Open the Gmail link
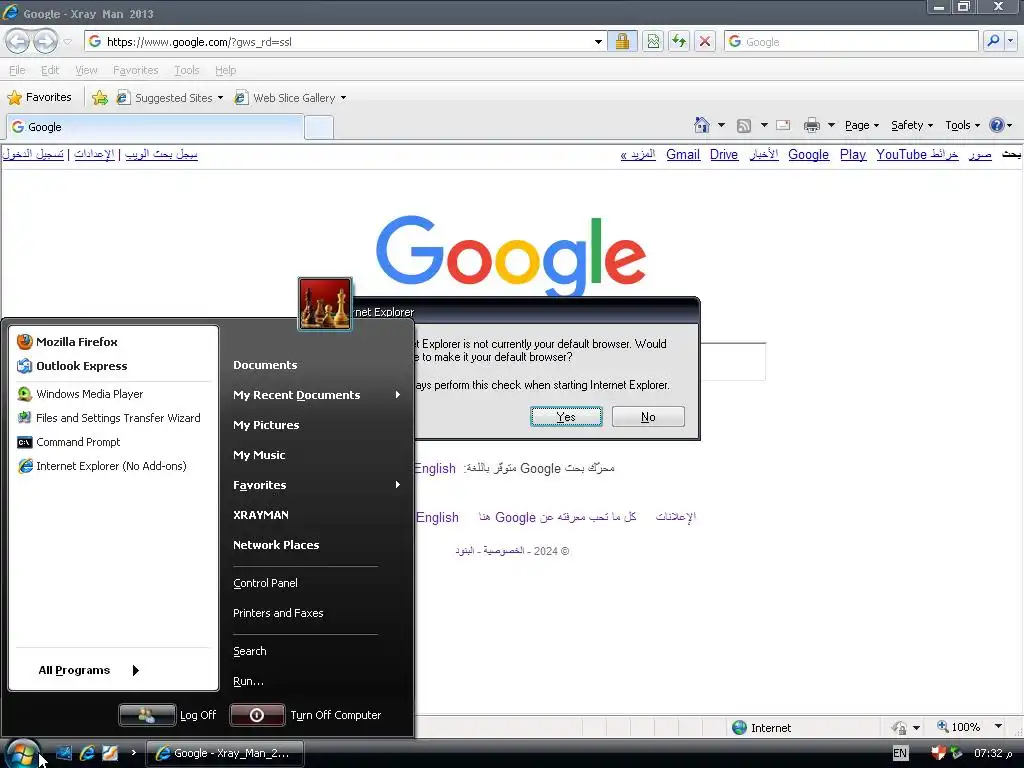This screenshot has width=1024, height=768. coord(683,155)
